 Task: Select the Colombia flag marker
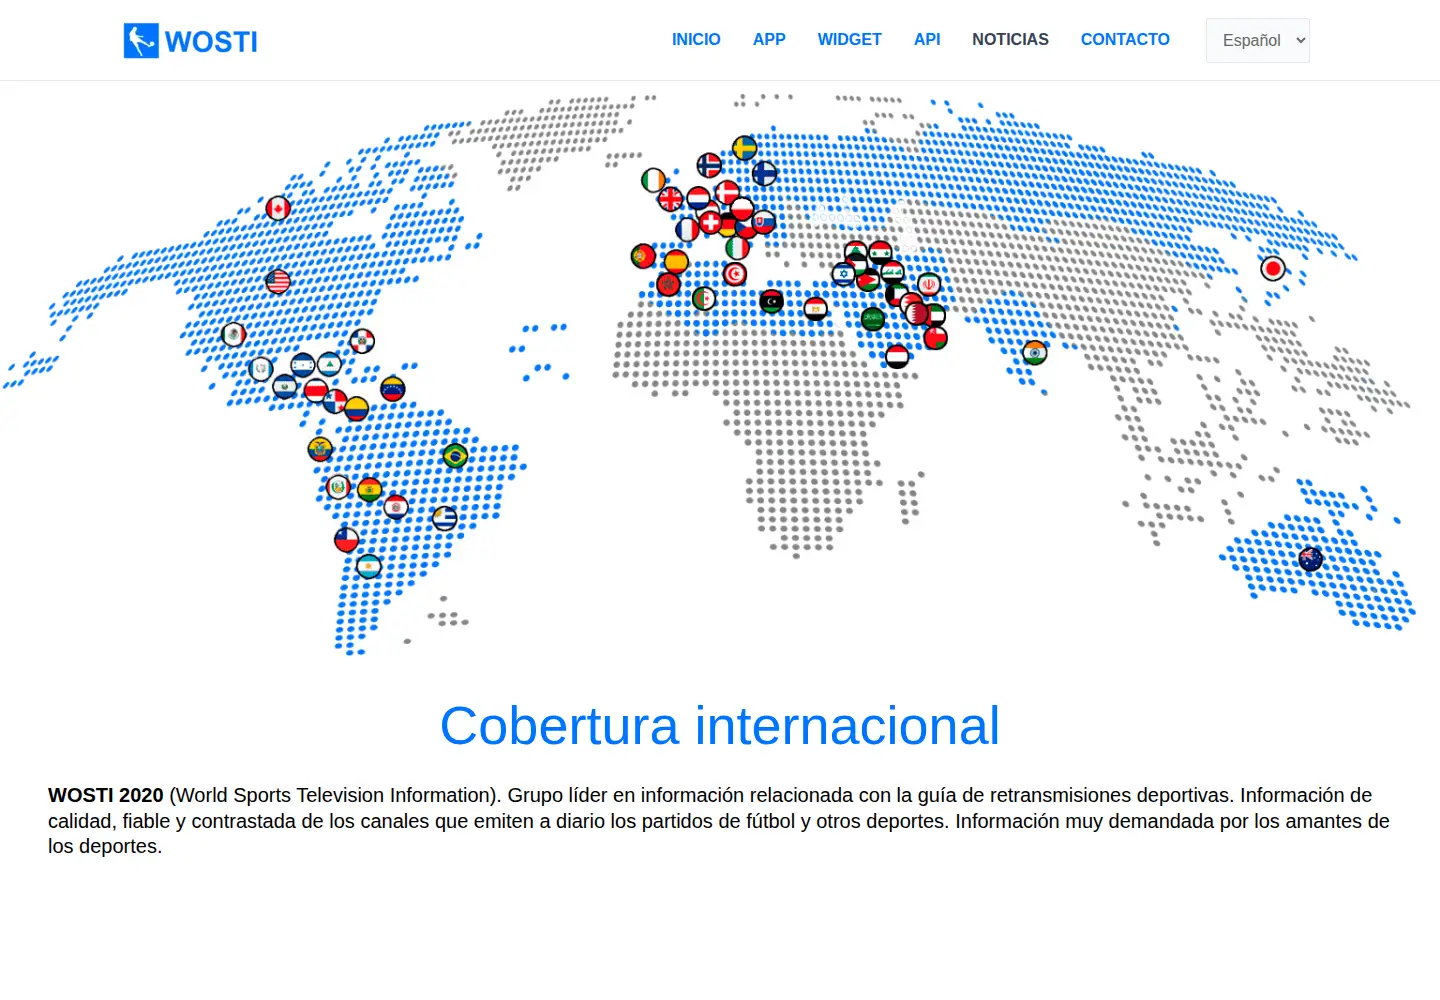point(357,408)
